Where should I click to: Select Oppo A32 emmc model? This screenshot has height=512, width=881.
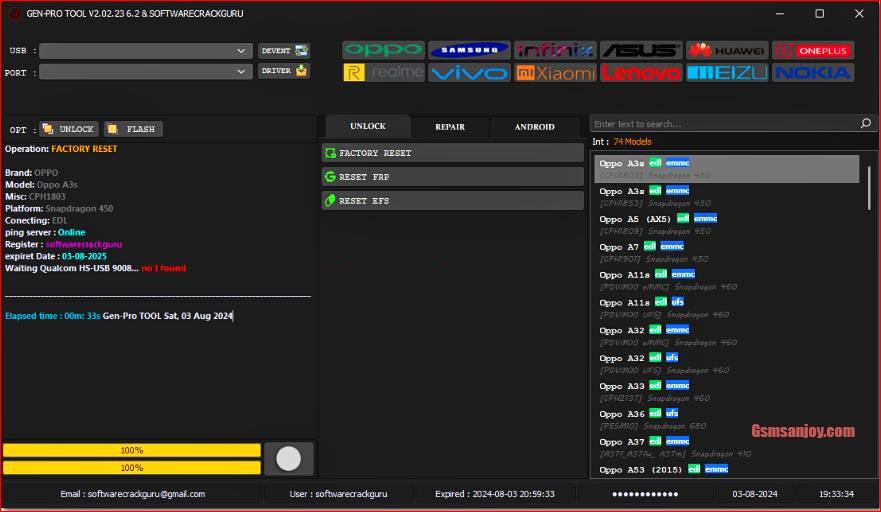coord(727,336)
